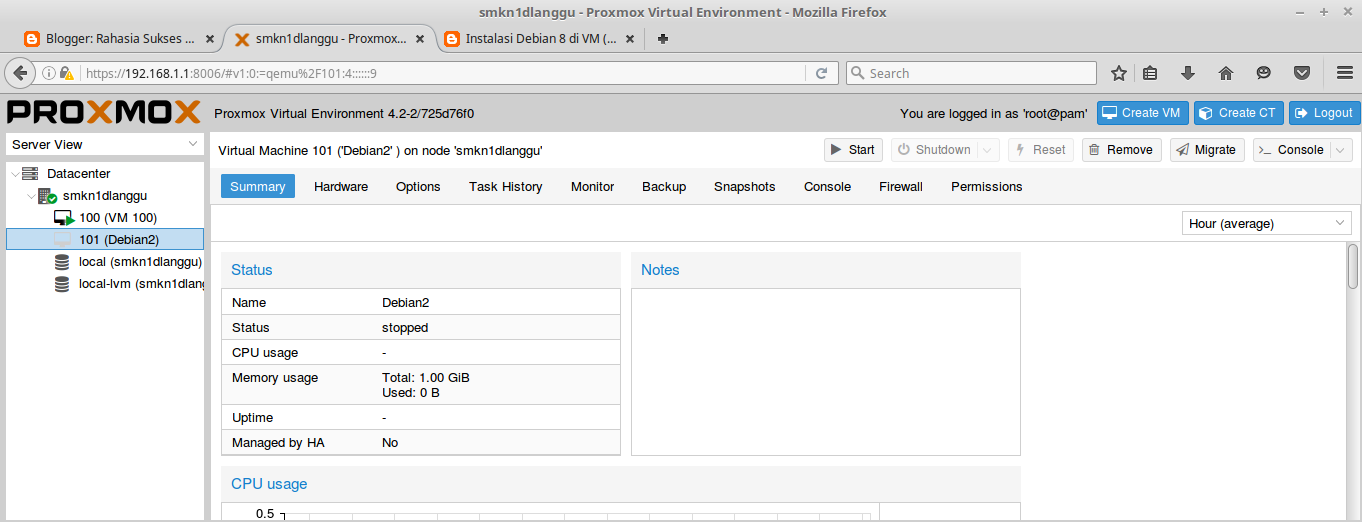Screen dimensions: 1362x522
Task: Click the running VM 100 monitor icon
Action: coord(64,218)
